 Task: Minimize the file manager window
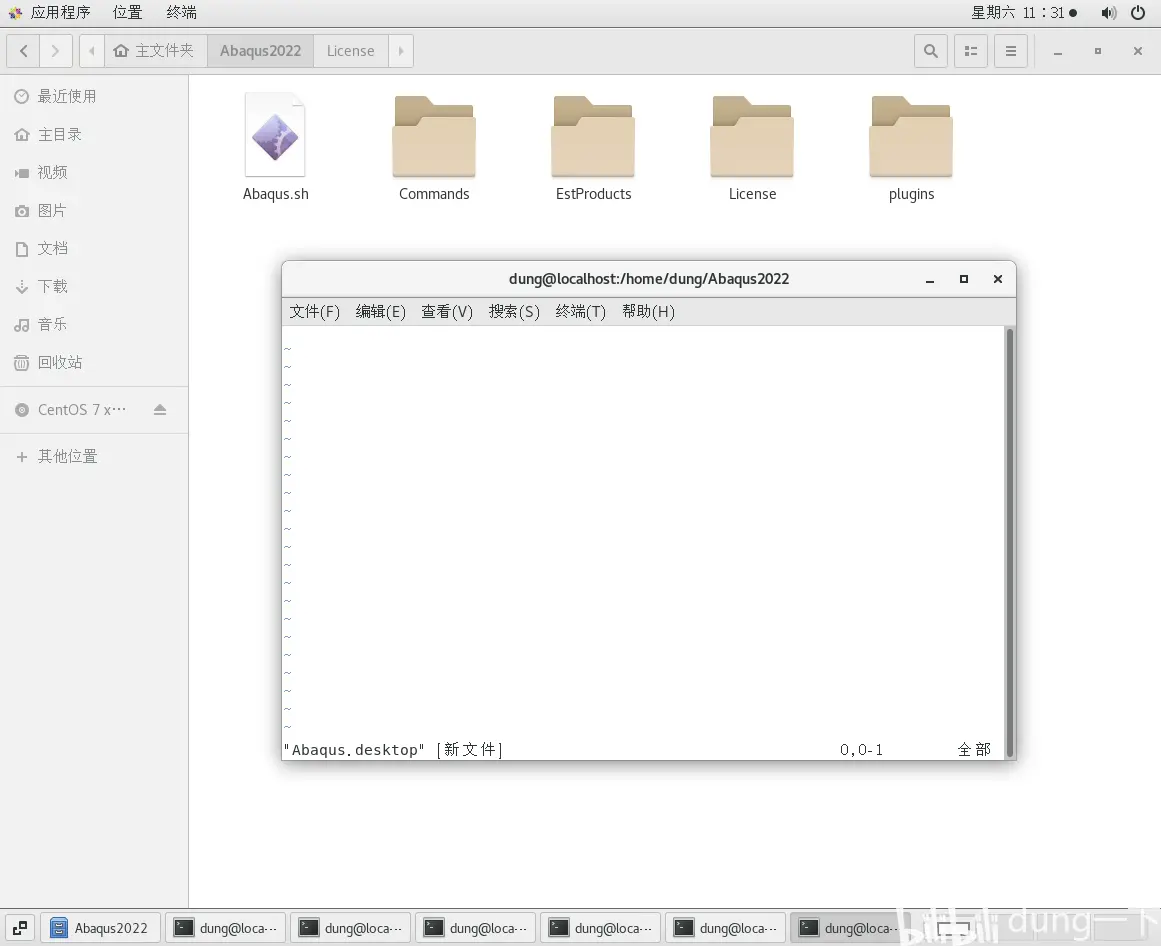click(1058, 52)
